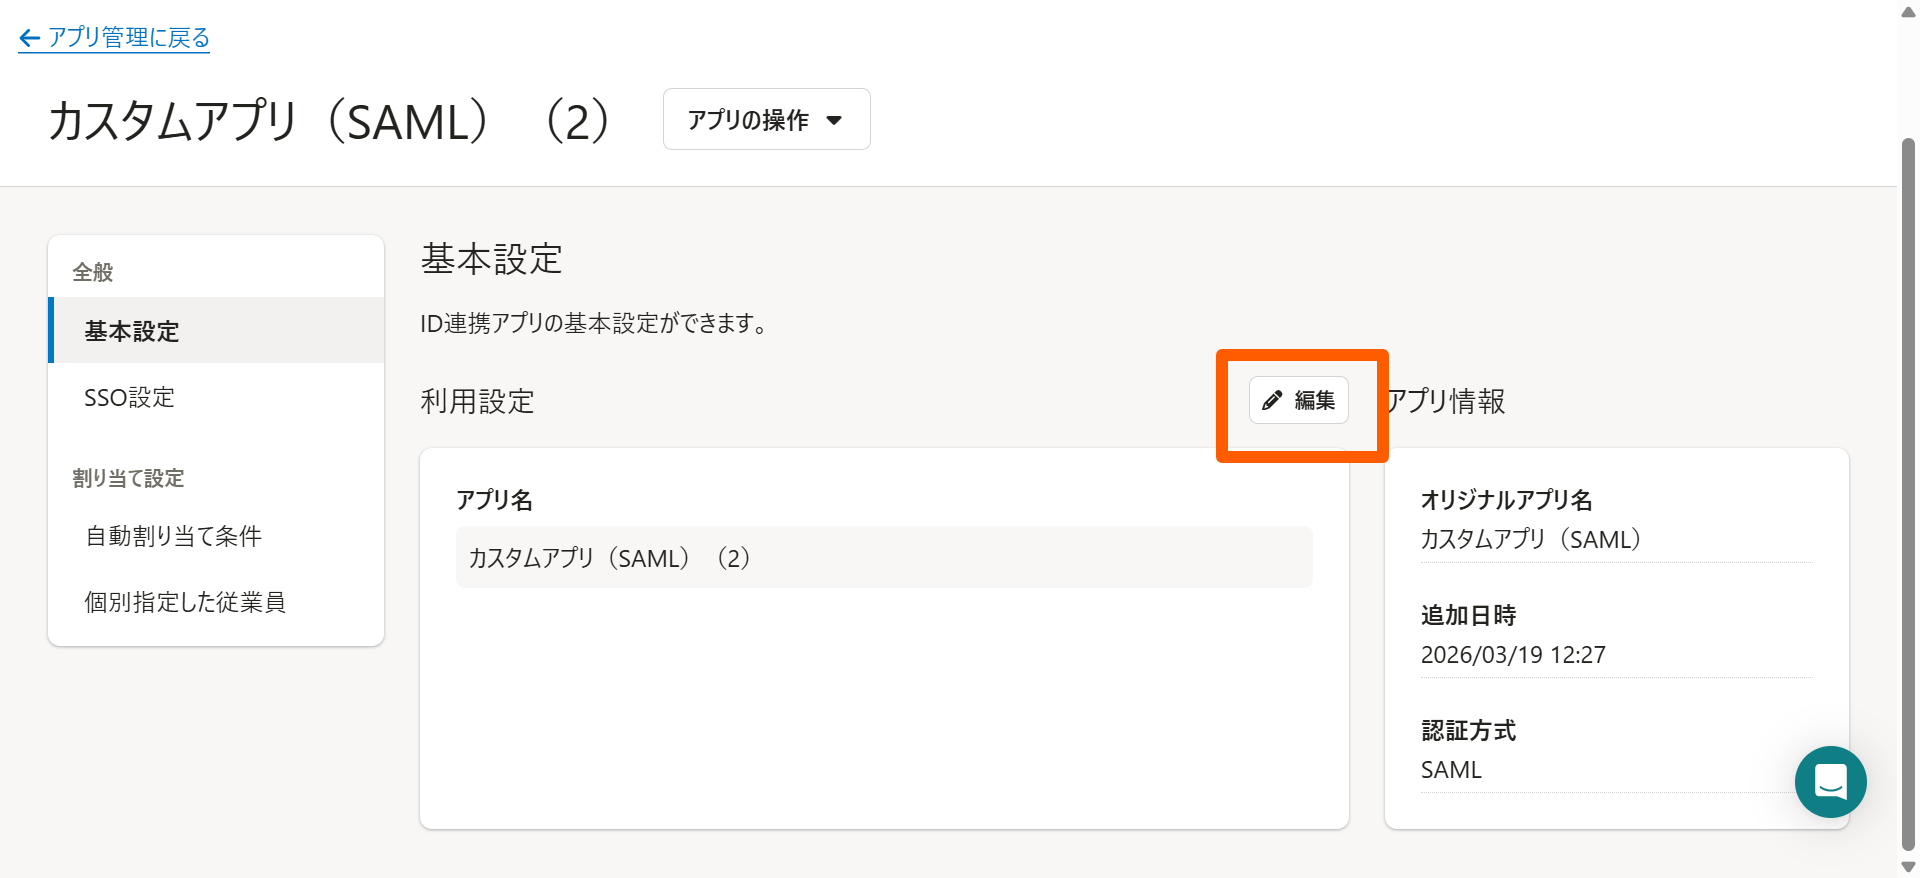Click the back arrow icon
This screenshot has height=878, width=1920.
tap(29, 39)
